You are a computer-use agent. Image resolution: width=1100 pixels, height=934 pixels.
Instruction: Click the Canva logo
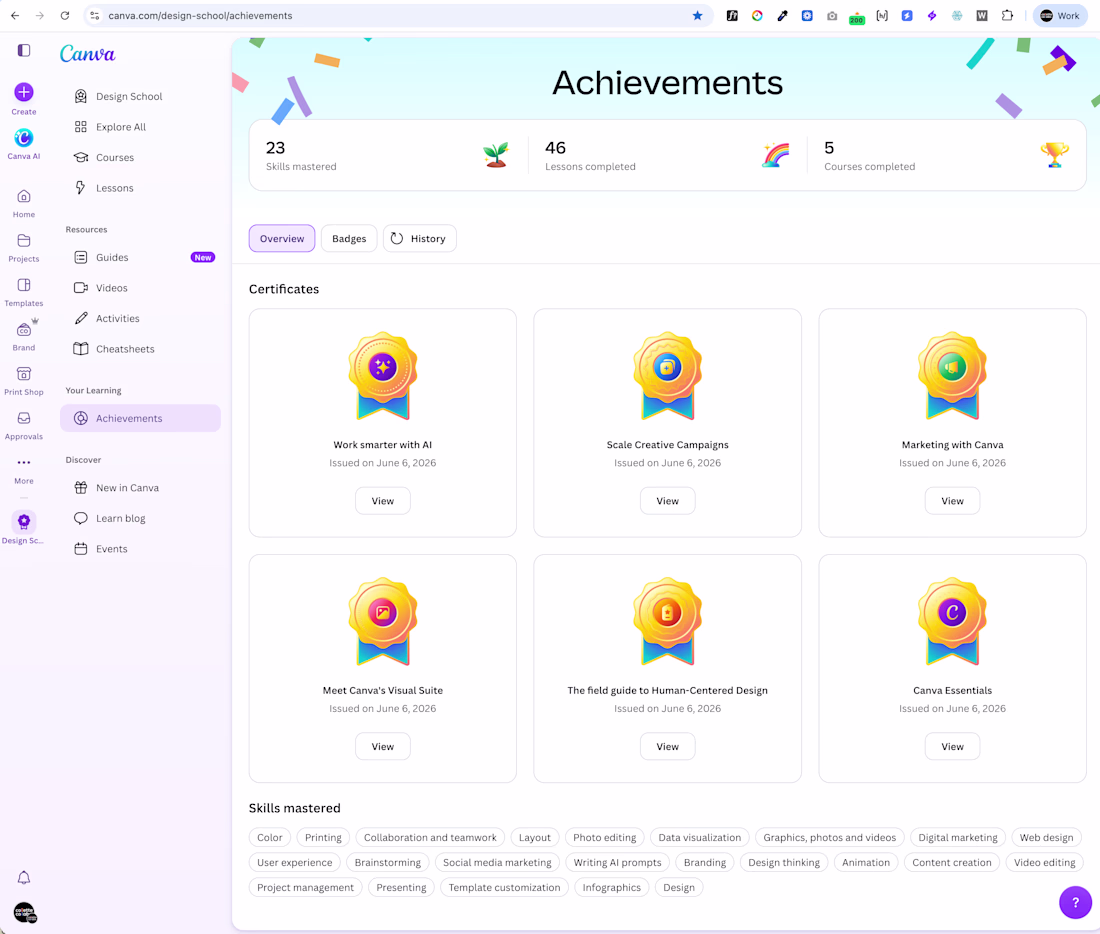click(x=87, y=54)
